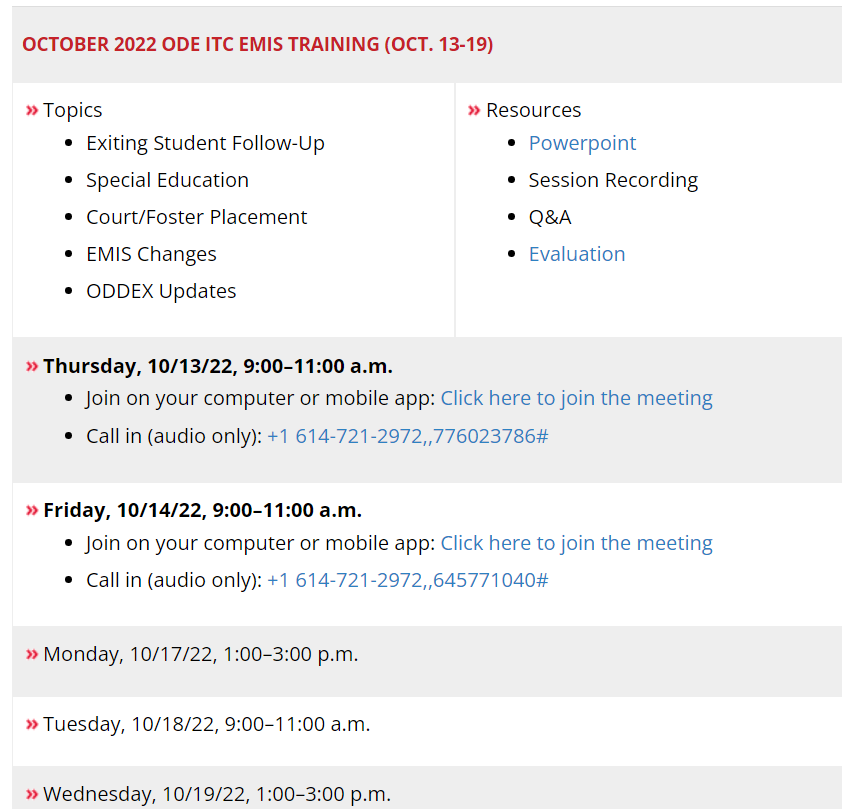The image size is (842, 809).
Task: Click the October 2022 ODE ITC EMIS Training heading
Action: [x=257, y=44]
